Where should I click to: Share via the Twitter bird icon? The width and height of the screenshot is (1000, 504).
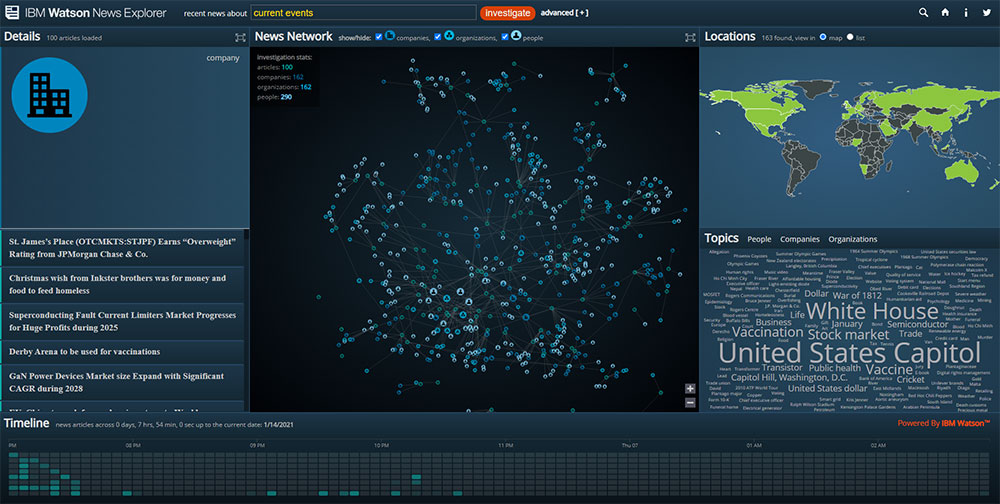(x=987, y=12)
